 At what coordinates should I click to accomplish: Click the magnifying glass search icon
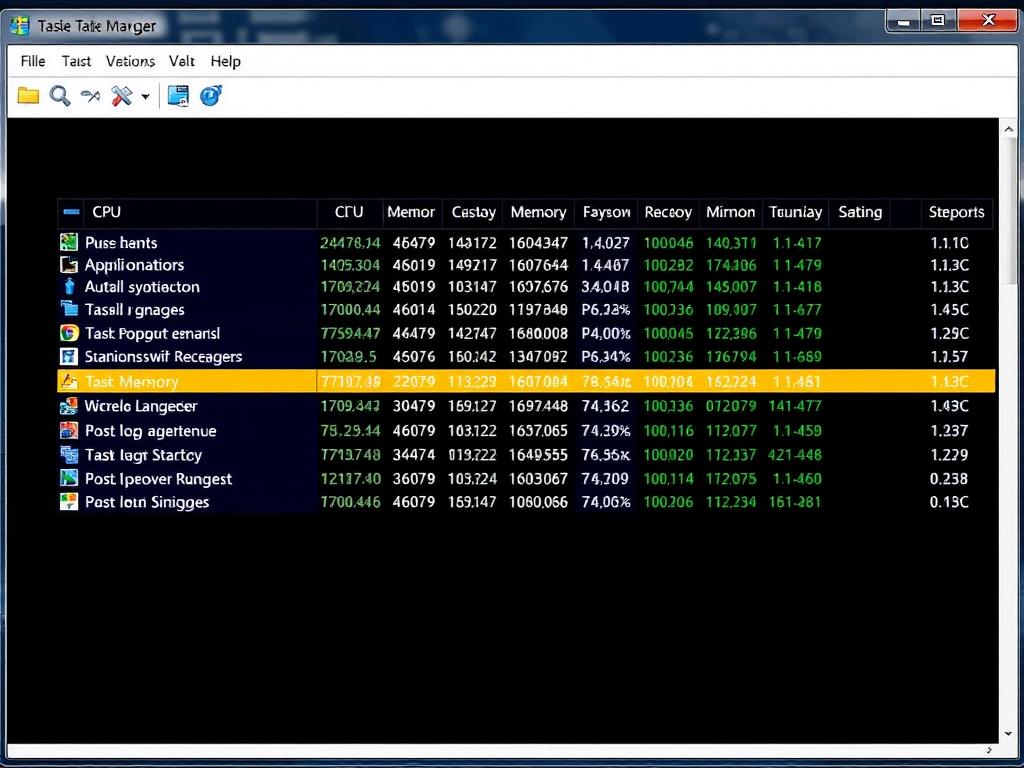click(60, 96)
